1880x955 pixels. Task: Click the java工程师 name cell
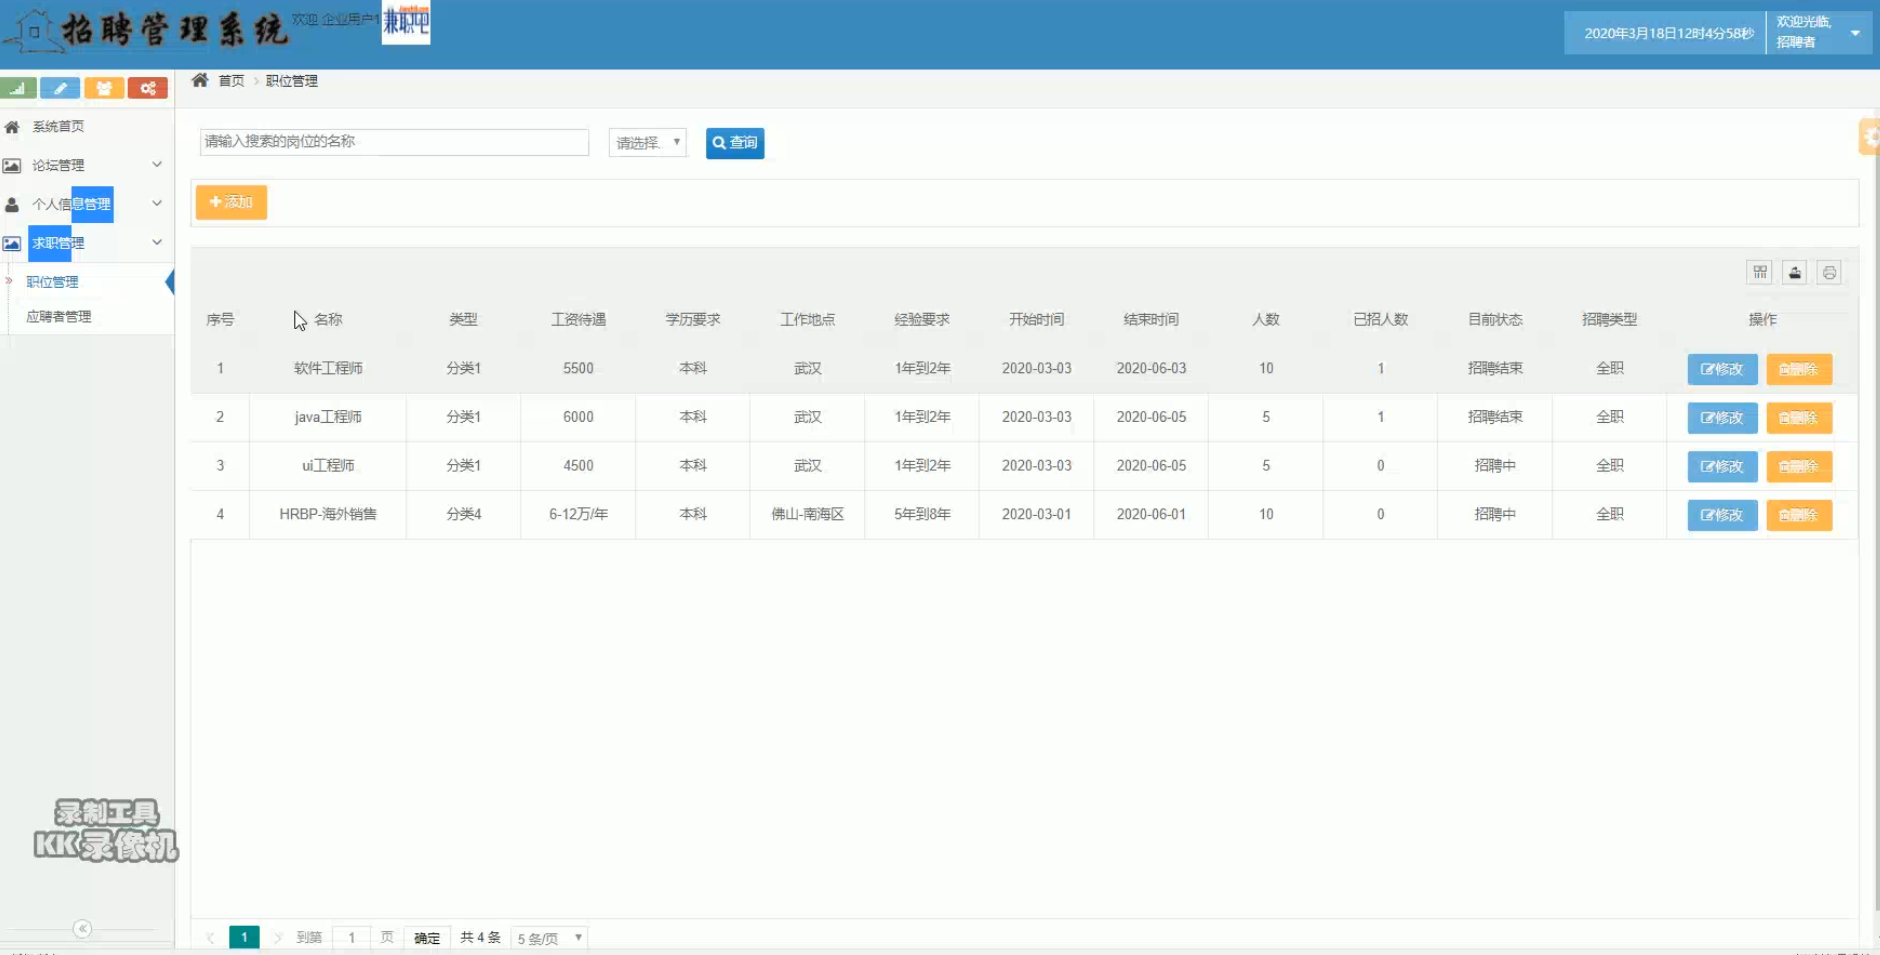coord(328,417)
